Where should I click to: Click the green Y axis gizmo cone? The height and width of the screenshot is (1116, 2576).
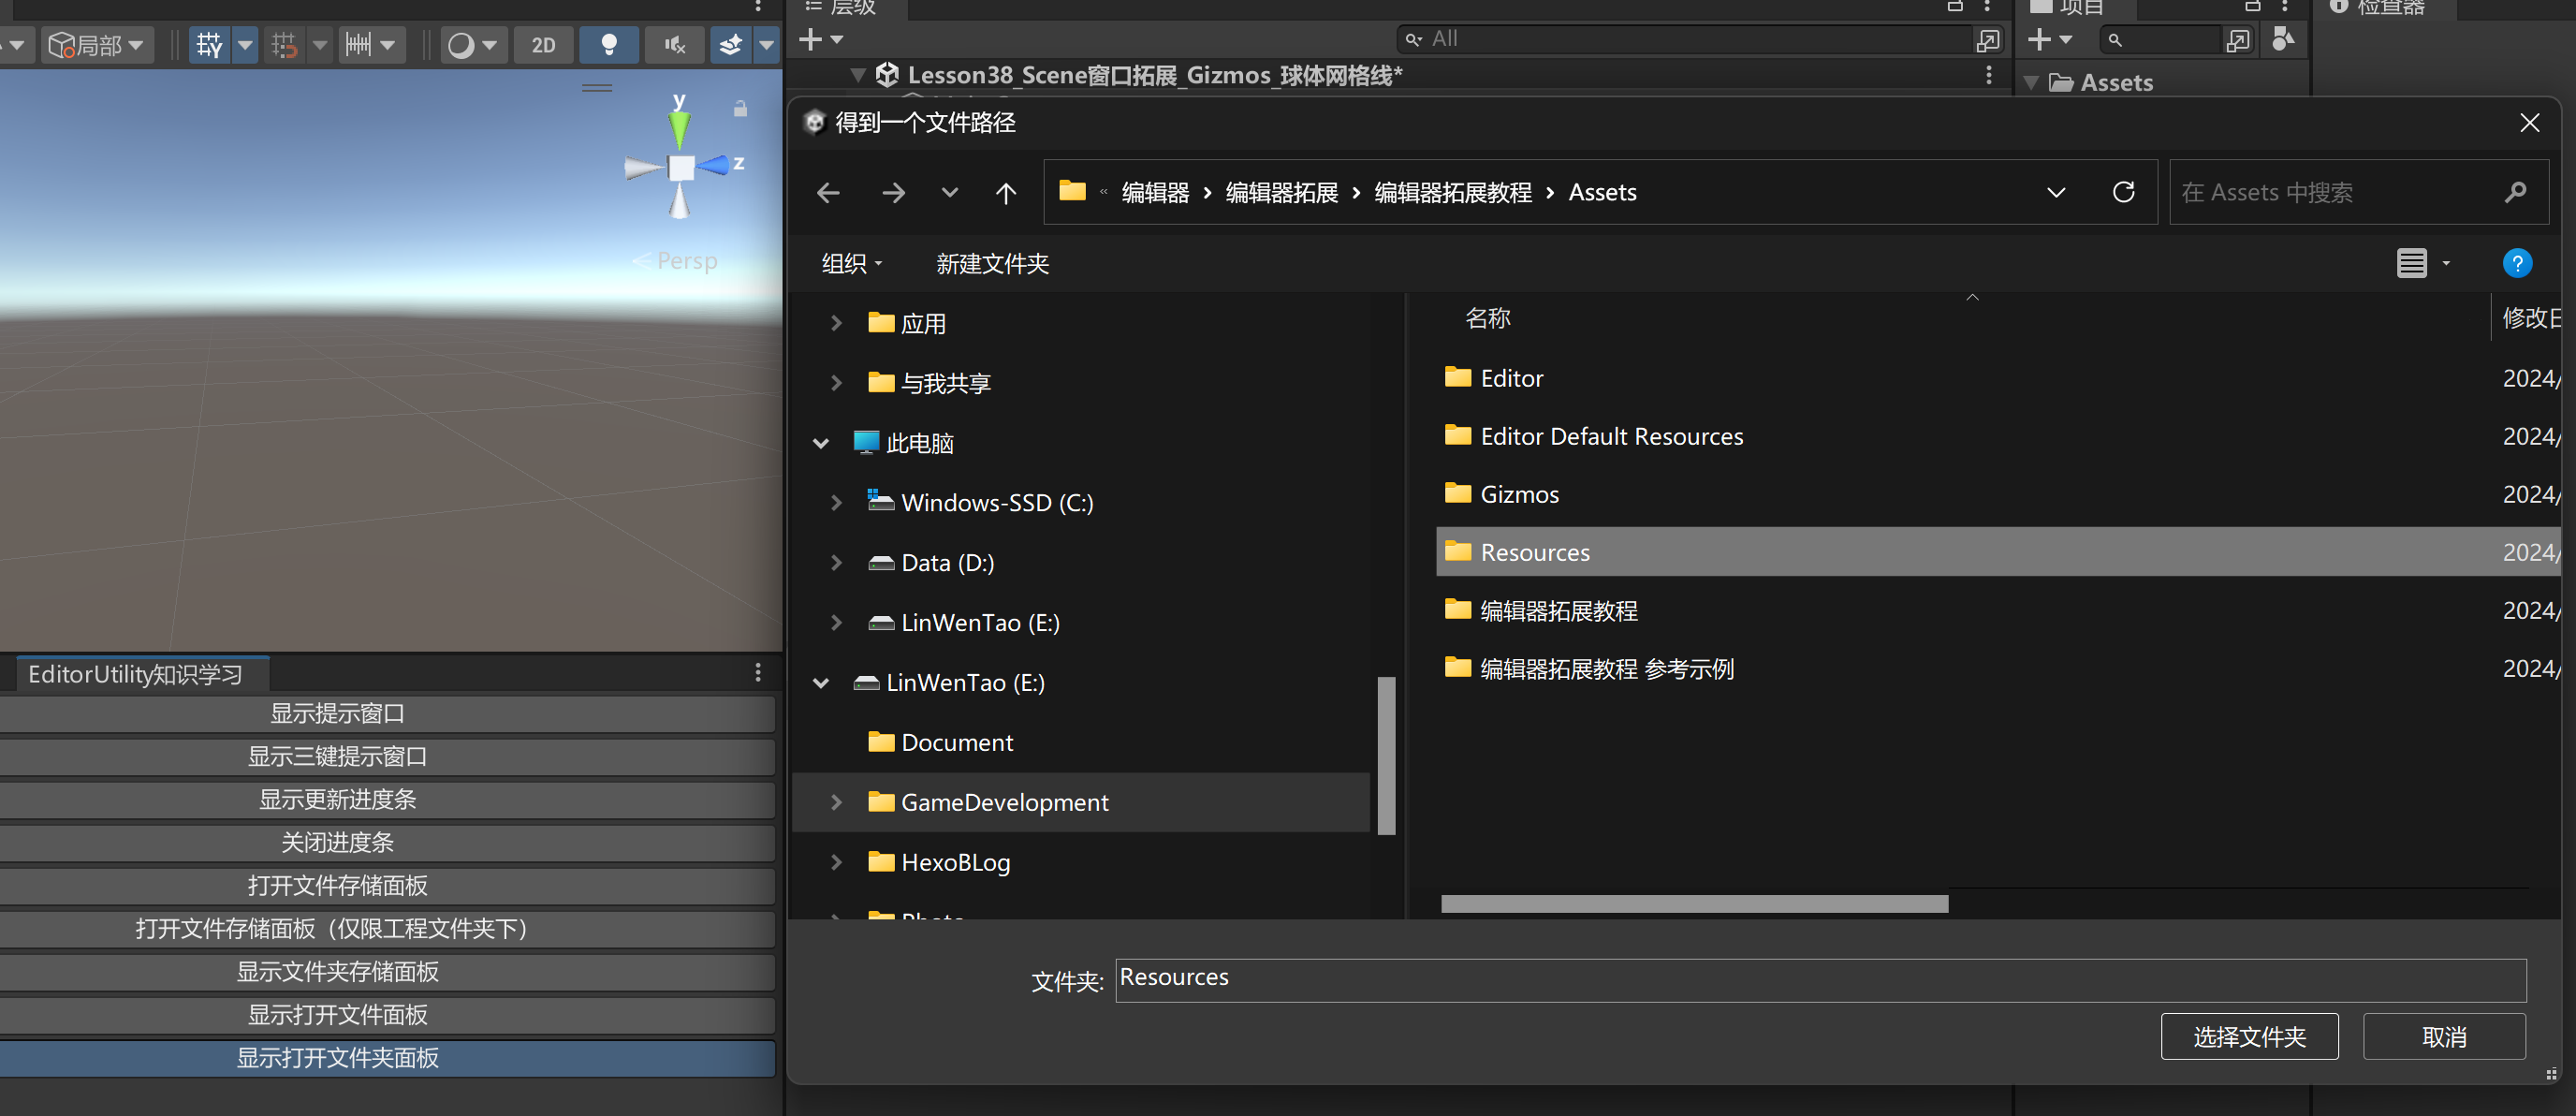tap(679, 128)
